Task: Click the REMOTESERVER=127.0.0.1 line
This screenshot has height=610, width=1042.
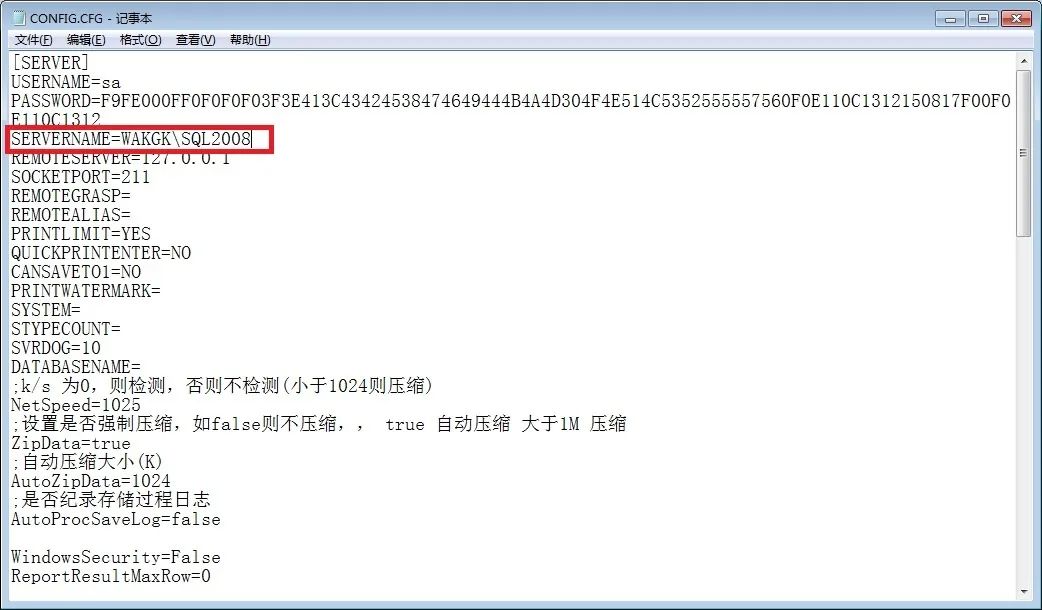Action: tap(120, 158)
